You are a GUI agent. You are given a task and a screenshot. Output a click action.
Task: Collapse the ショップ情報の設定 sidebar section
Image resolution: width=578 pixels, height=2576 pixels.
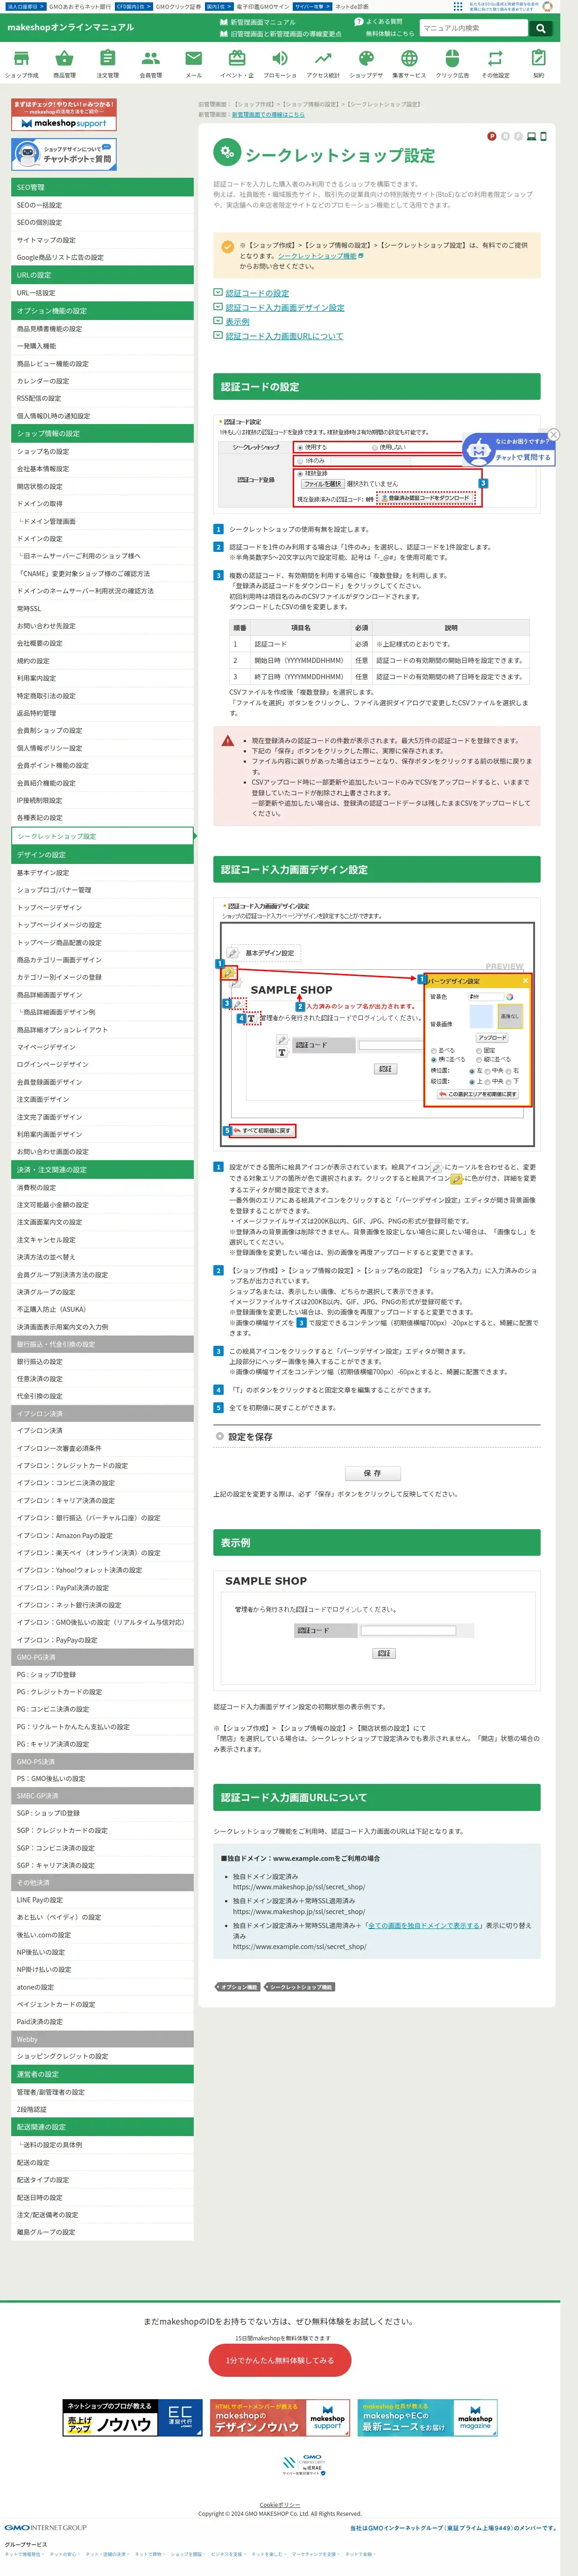click(102, 433)
